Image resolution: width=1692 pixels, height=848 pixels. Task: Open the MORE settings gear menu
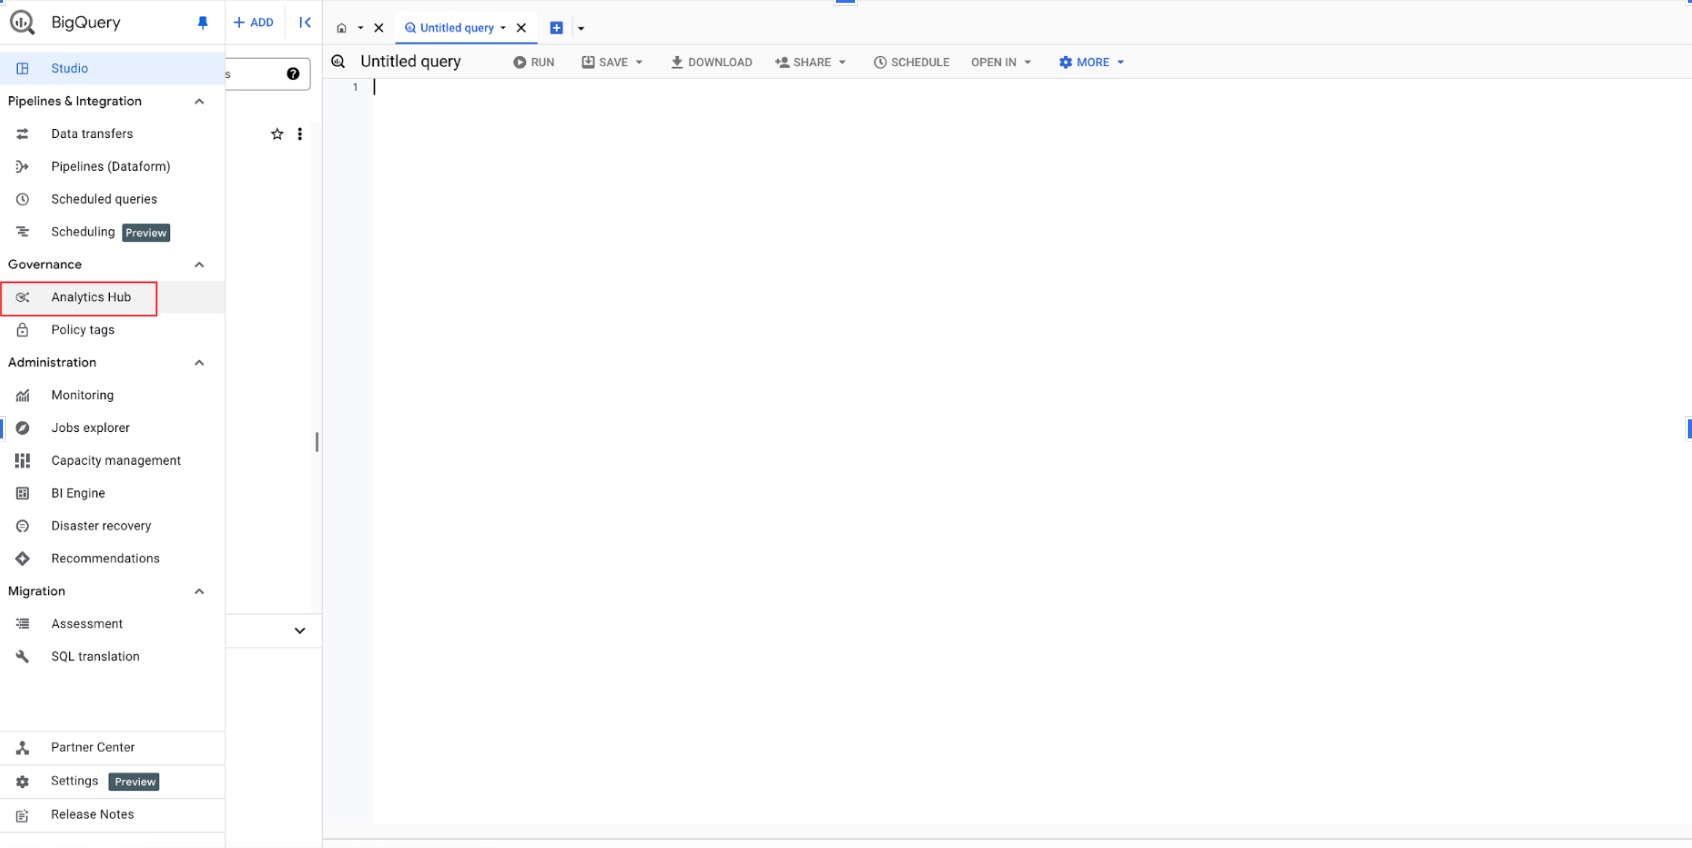(1091, 62)
